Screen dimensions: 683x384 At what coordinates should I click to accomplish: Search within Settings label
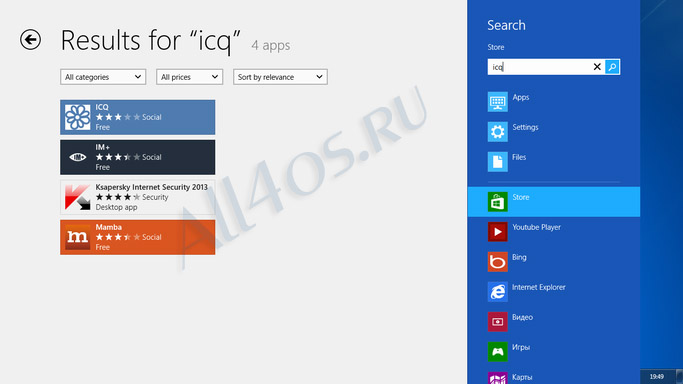pyautogui.click(x=525, y=127)
